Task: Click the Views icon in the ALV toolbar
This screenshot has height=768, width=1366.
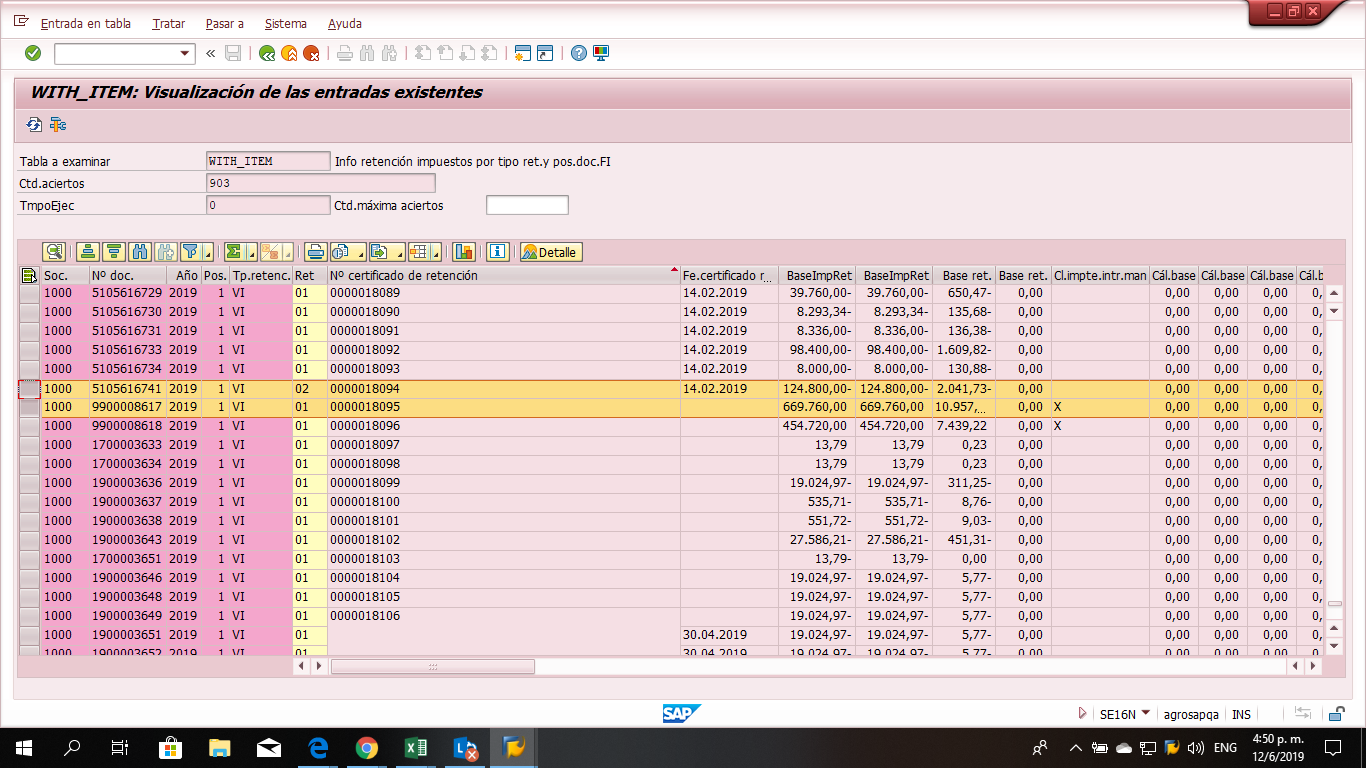Action: click(340, 252)
